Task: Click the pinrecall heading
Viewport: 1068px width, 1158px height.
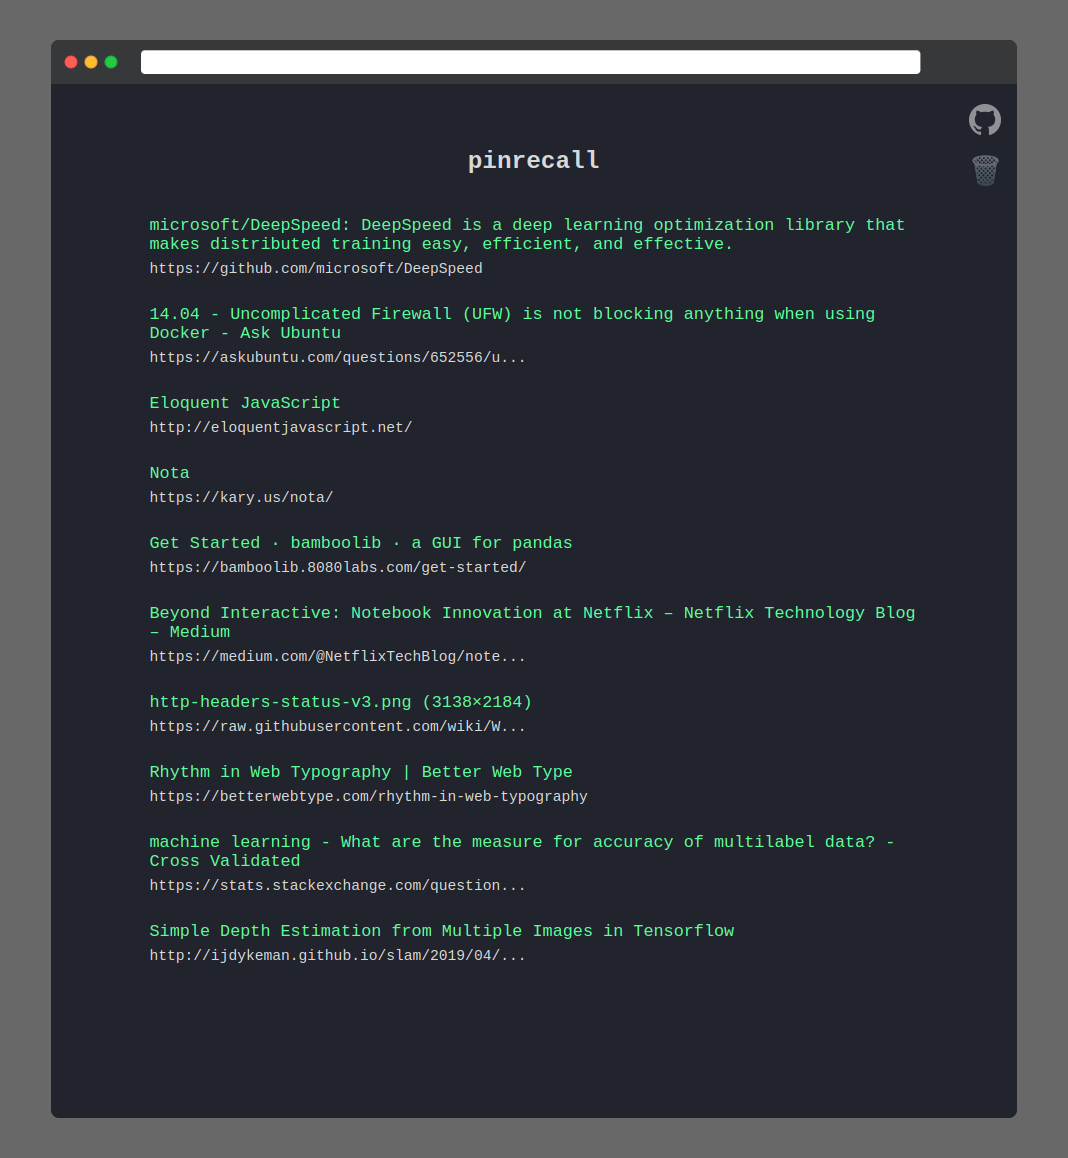Action: click(x=534, y=160)
